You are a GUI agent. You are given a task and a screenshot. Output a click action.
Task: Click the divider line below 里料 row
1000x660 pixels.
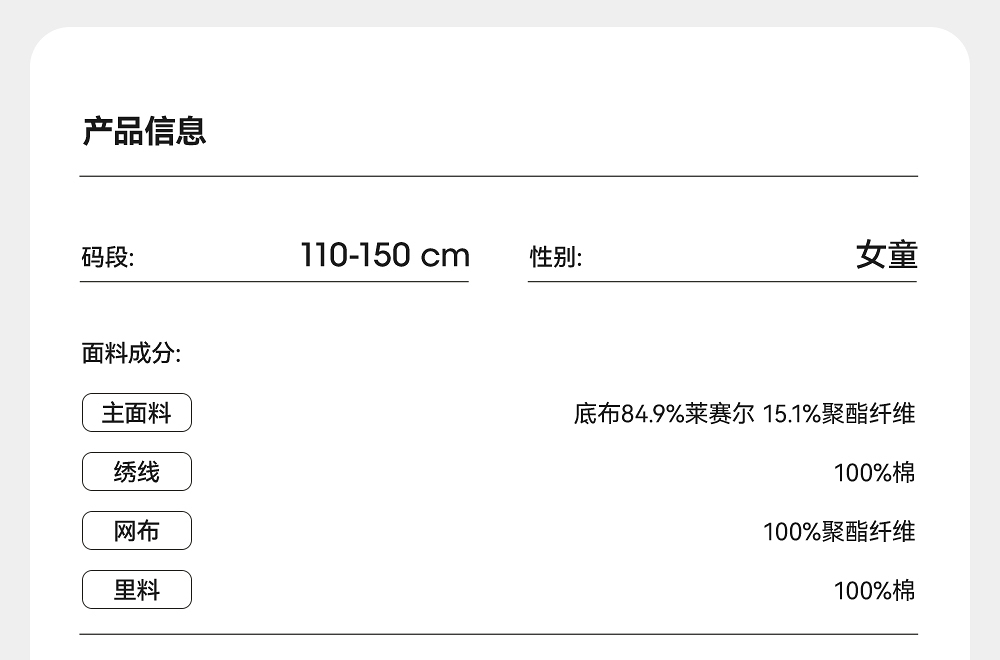pos(498,634)
